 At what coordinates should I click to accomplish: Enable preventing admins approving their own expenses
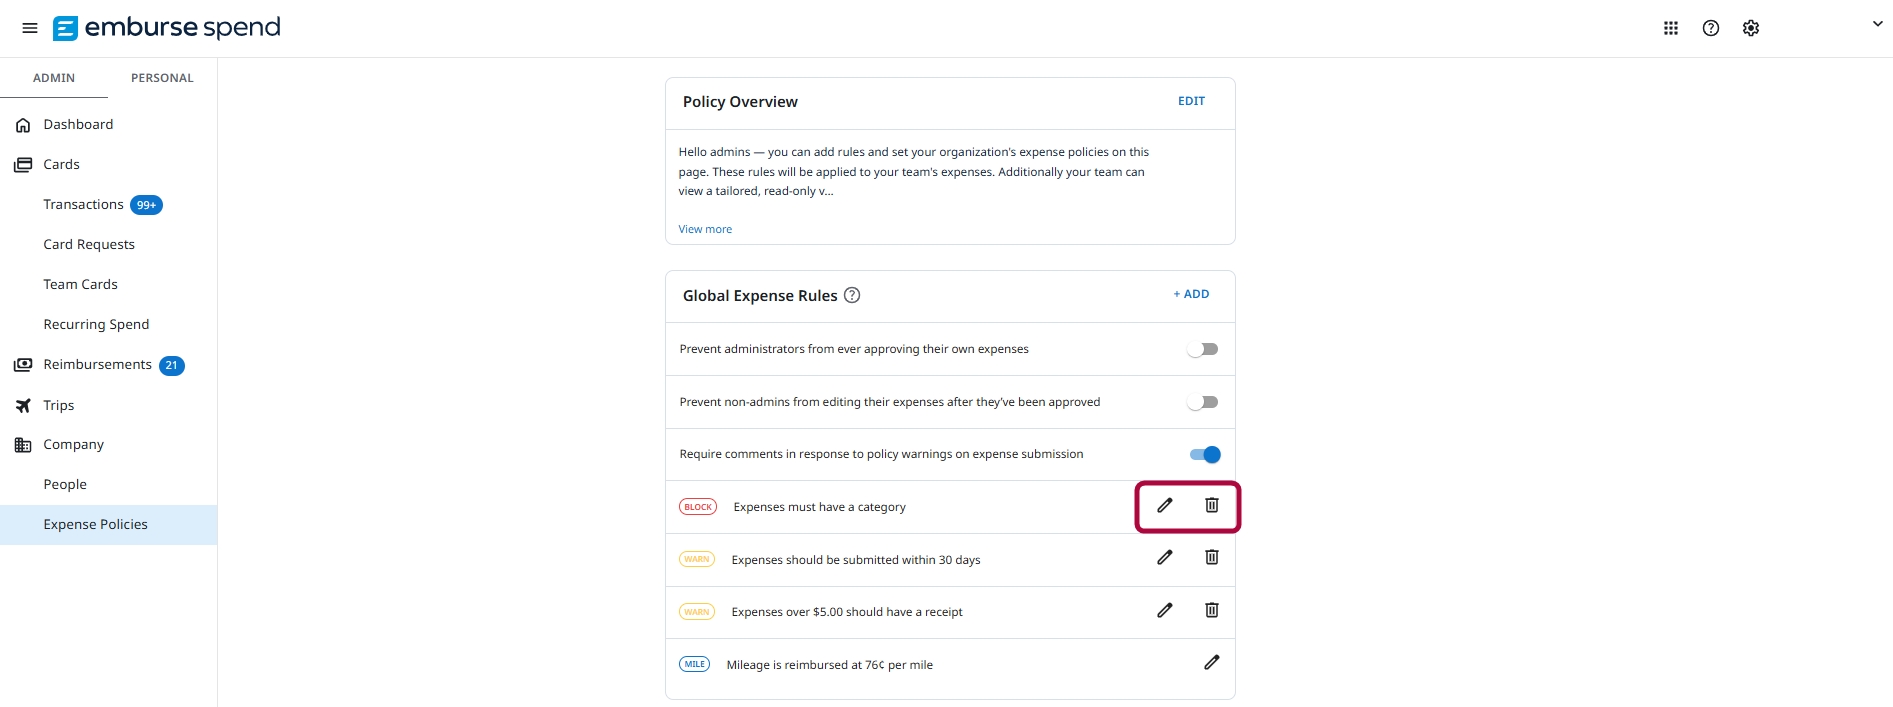pyautogui.click(x=1203, y=349)
